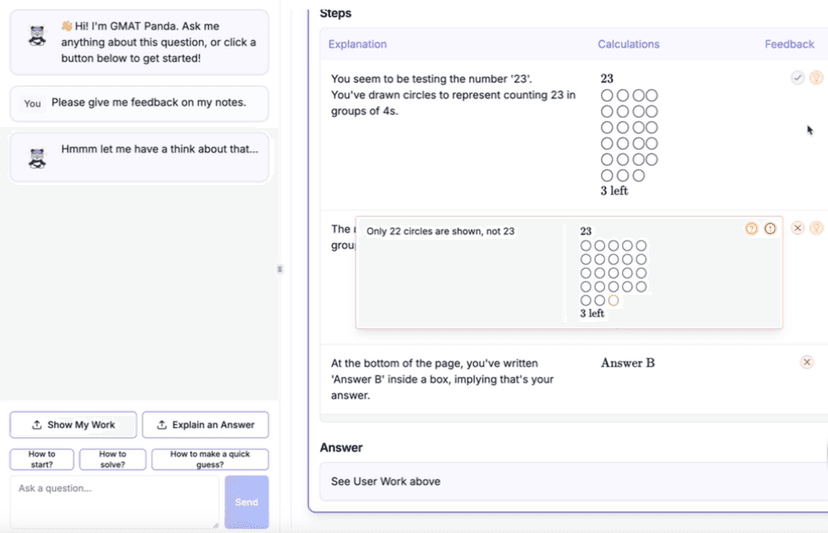Click the GMAT Panda avatar in greeting message
828x533 pixels.
click(37, 36)
